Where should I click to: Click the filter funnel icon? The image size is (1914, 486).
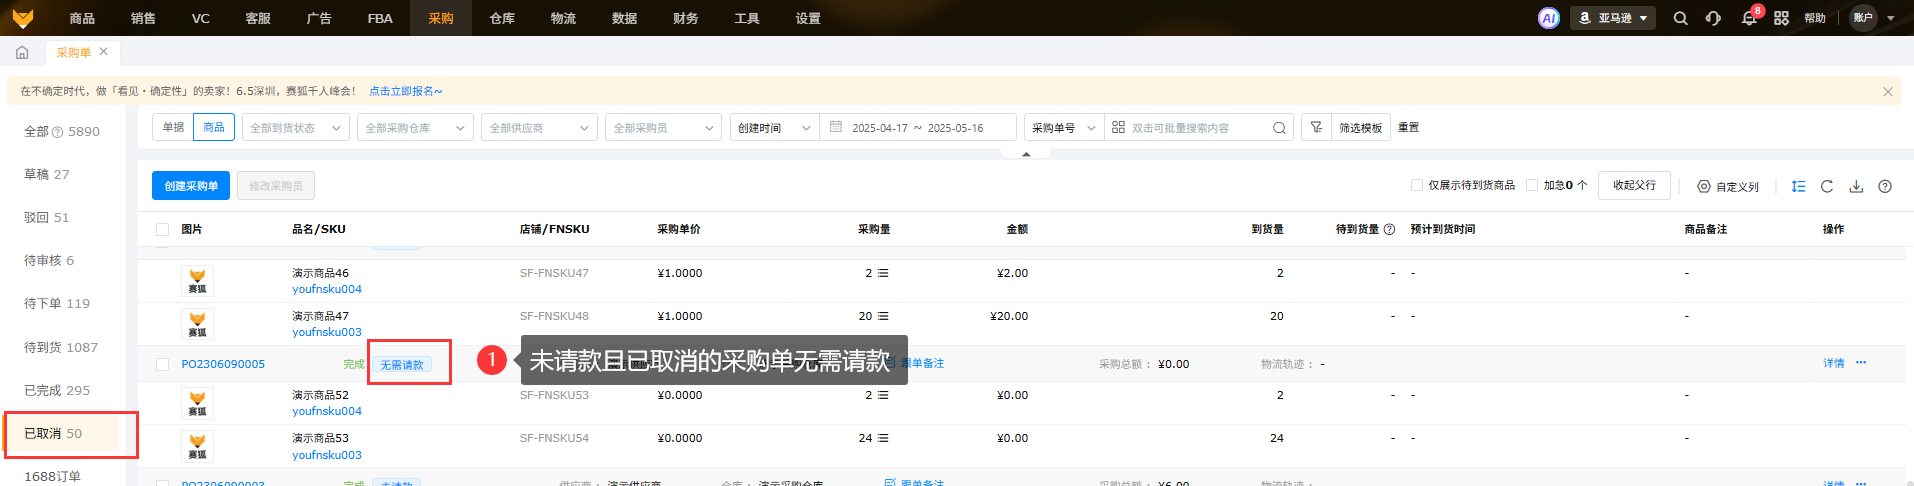point(1316,128)
